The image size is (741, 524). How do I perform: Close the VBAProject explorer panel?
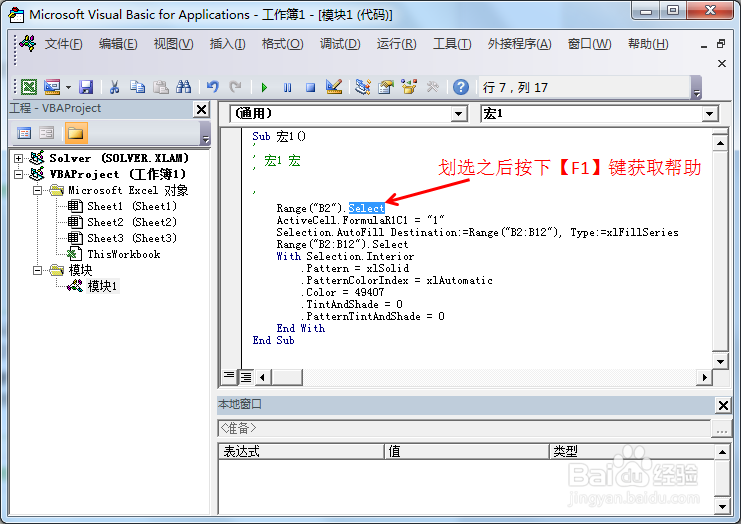pyautogui.click(x=201, y=110)
